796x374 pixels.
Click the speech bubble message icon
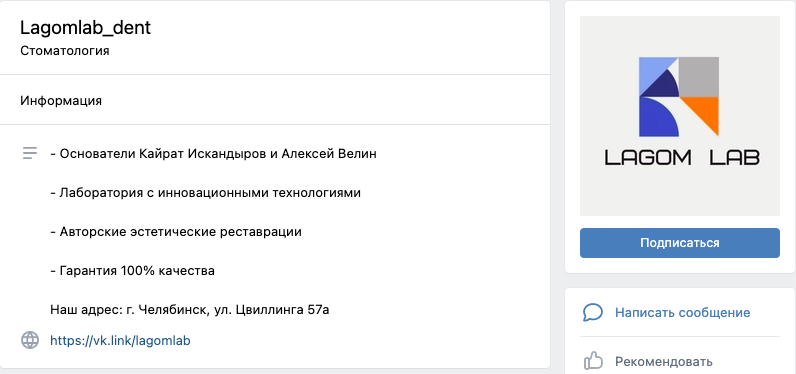tap(593, 313)
